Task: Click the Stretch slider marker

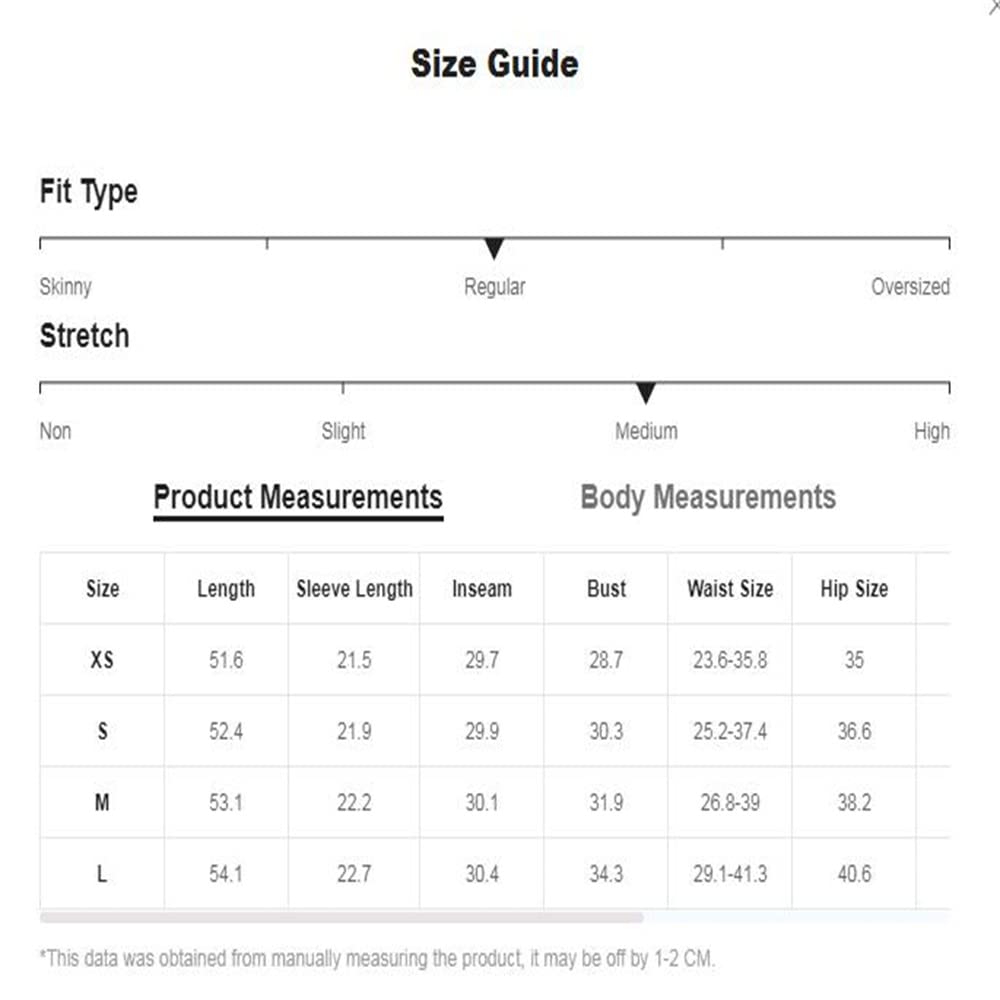Action: tap(646, 392)
